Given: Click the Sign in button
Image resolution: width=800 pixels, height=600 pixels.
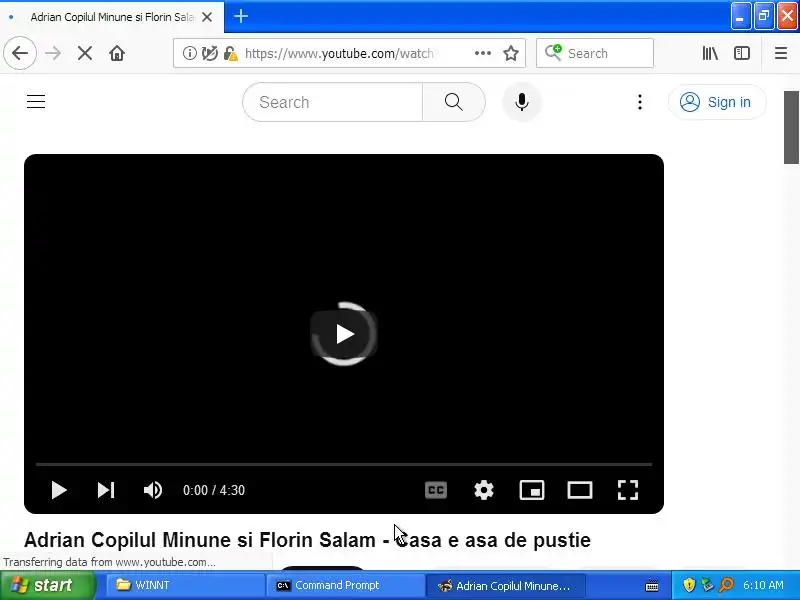Looking at the screenshot, I should [717, 102].
